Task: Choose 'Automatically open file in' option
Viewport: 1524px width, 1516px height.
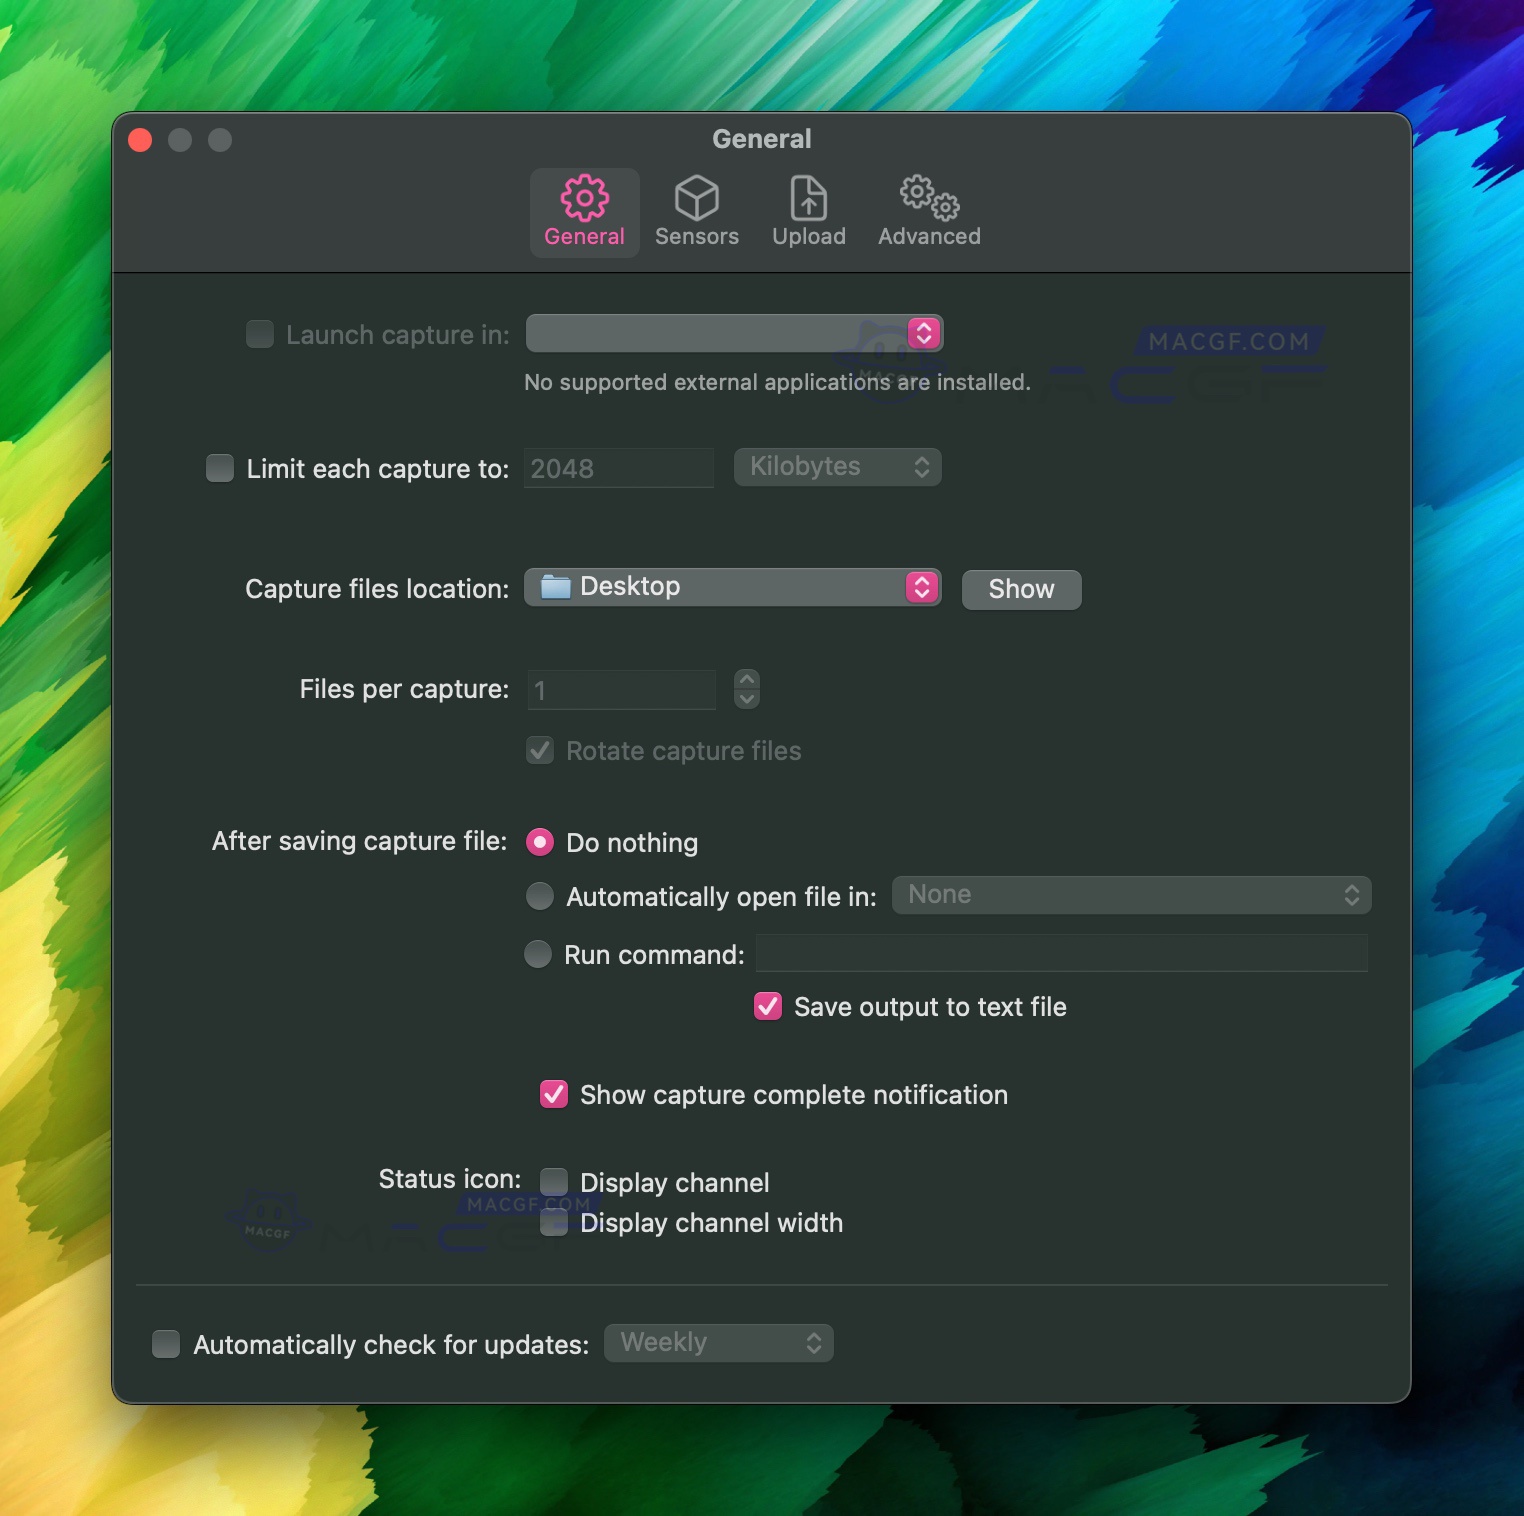Action: tap(540, 896)
